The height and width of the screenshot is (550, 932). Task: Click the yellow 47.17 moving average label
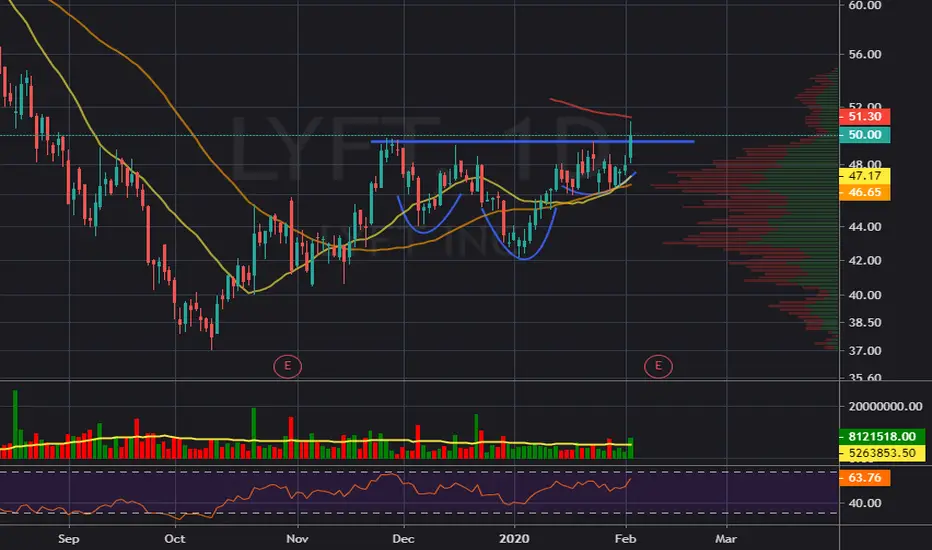pyautogui.click(x=864, y=176)
